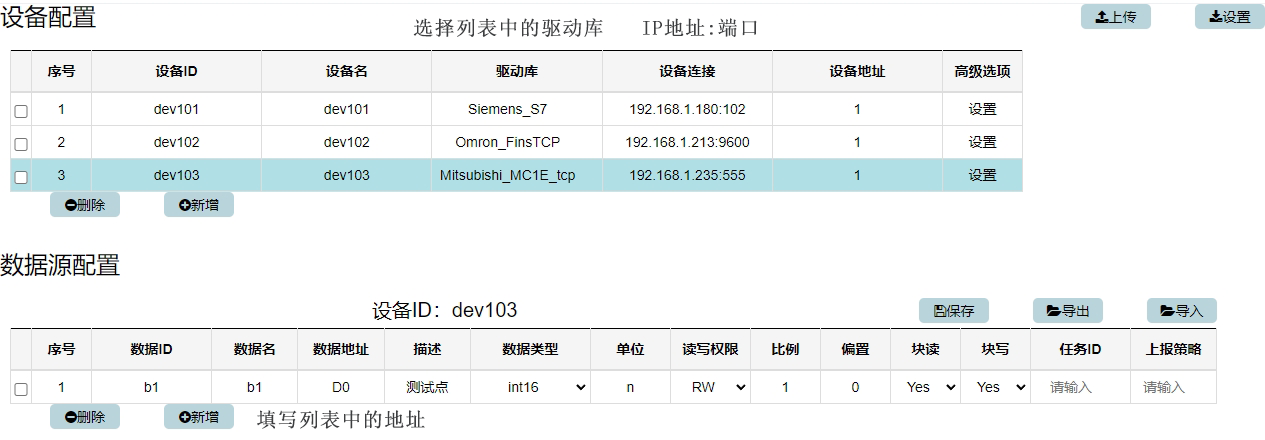
Task: Check the dev101 row checkbox
Action: pyautogui.click(x=21, y=111)
